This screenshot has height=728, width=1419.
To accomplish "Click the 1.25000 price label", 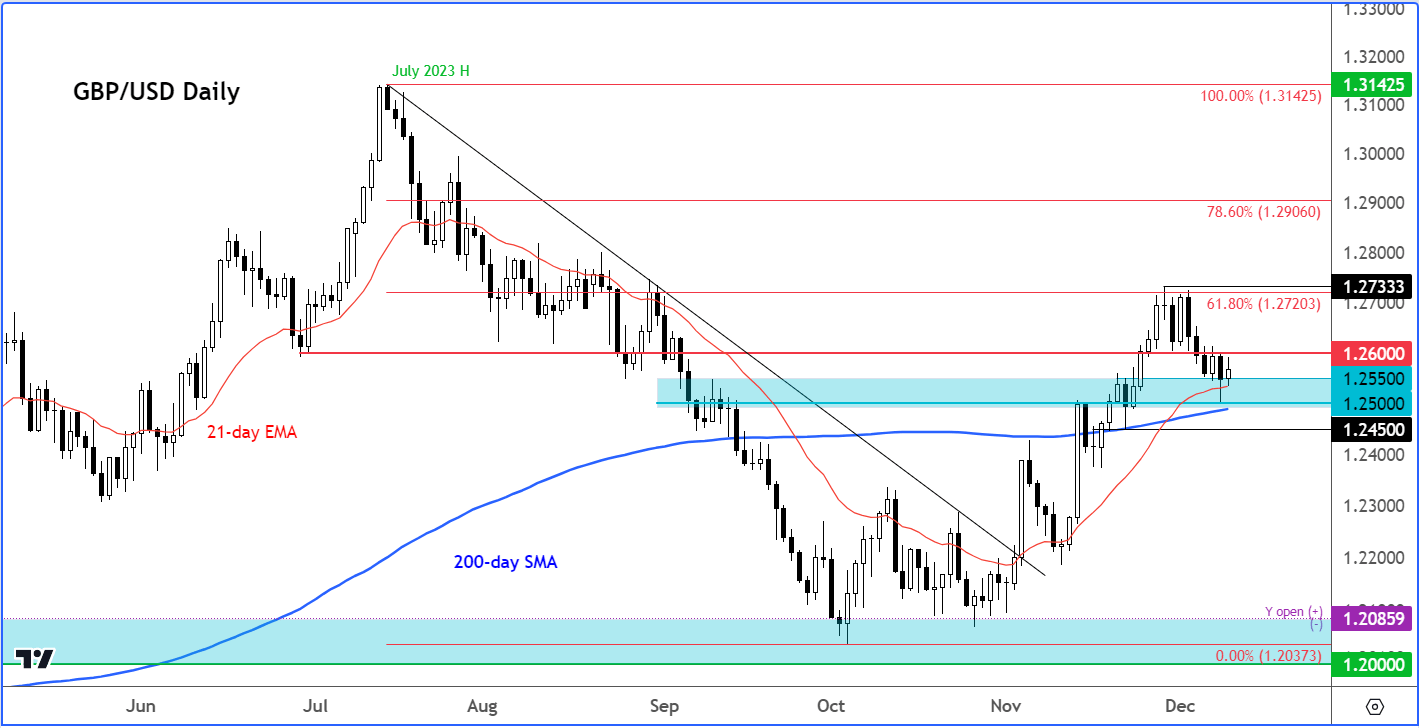I will (1374, 404).
